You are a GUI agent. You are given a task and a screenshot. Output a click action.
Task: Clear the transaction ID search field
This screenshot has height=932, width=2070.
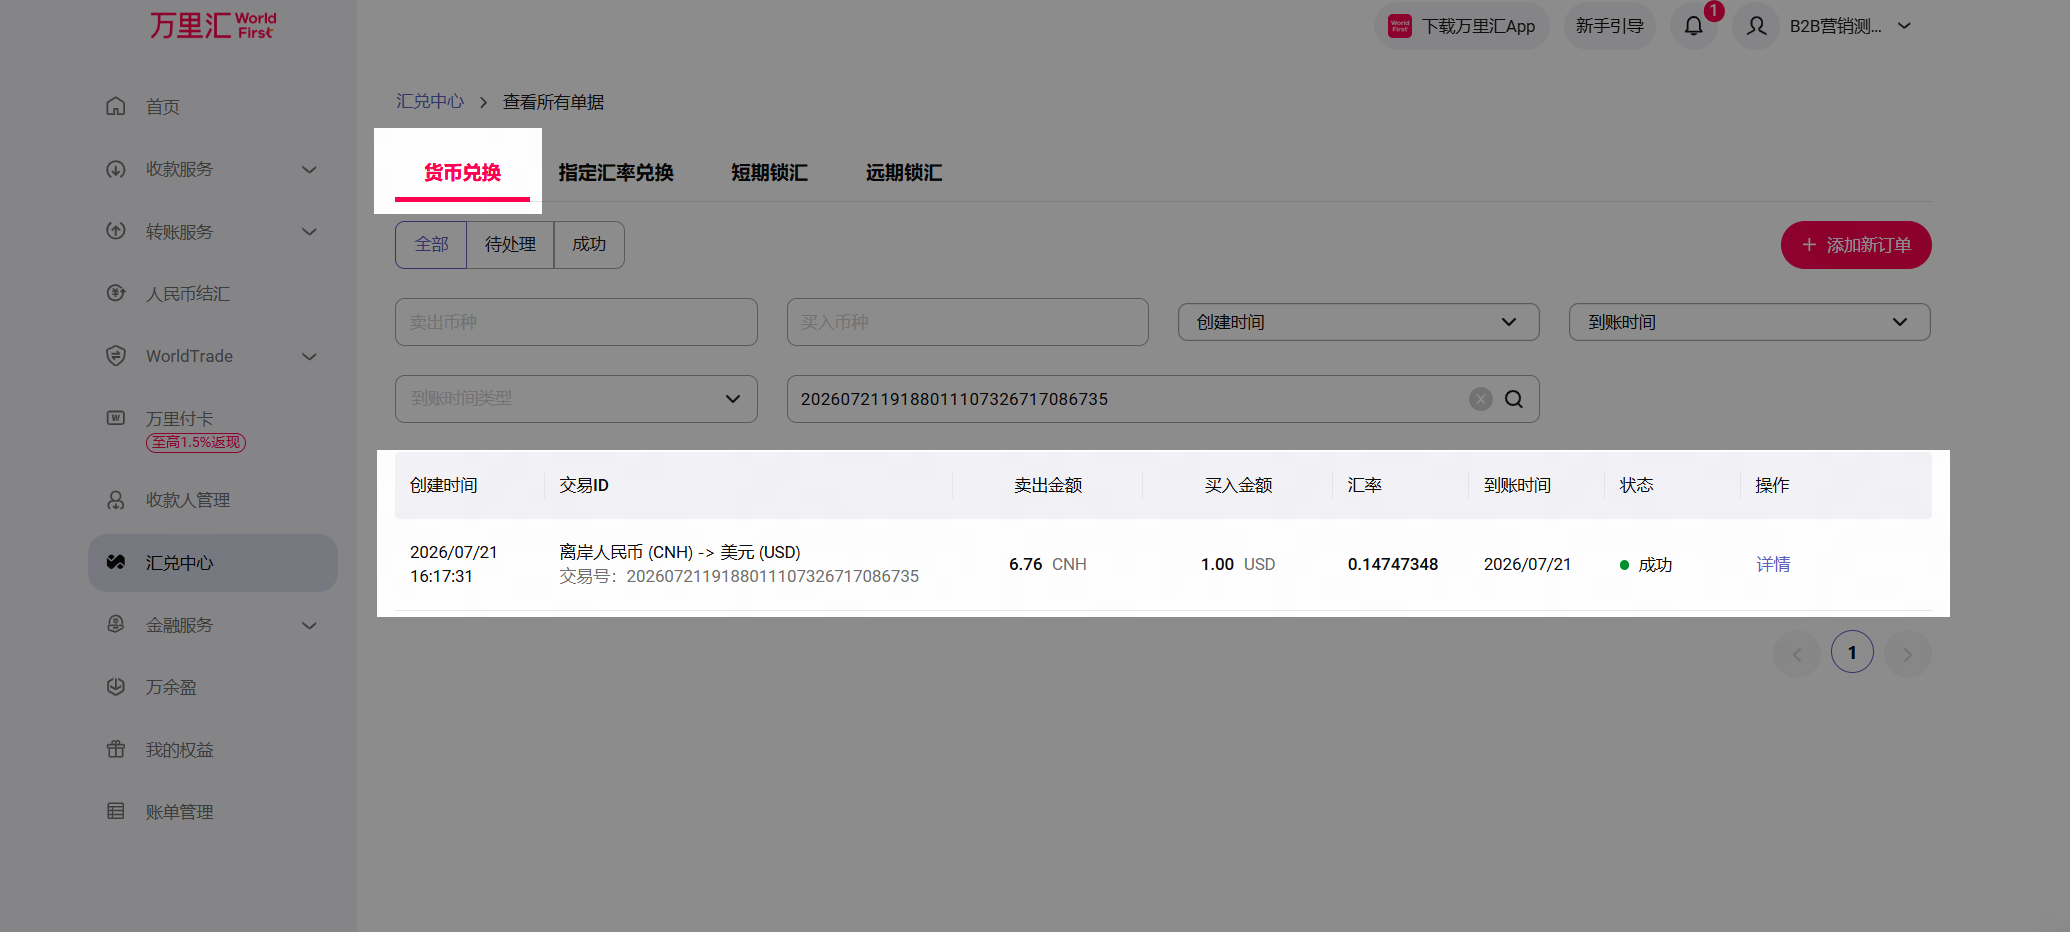(1481, 399)
